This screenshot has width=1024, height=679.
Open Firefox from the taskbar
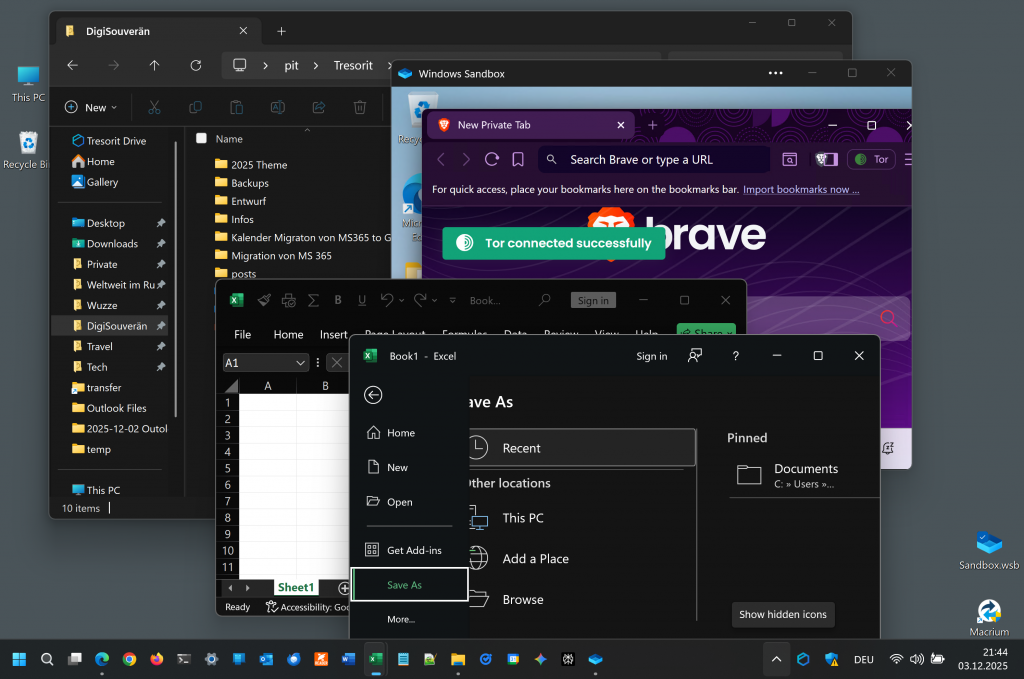(x=156, y=659)
